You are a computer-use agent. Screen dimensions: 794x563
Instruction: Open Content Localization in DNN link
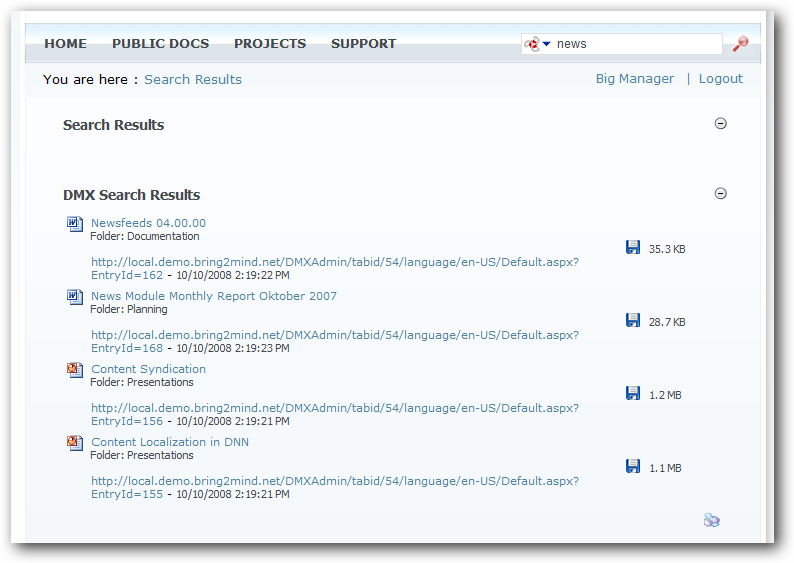[170, 441]
